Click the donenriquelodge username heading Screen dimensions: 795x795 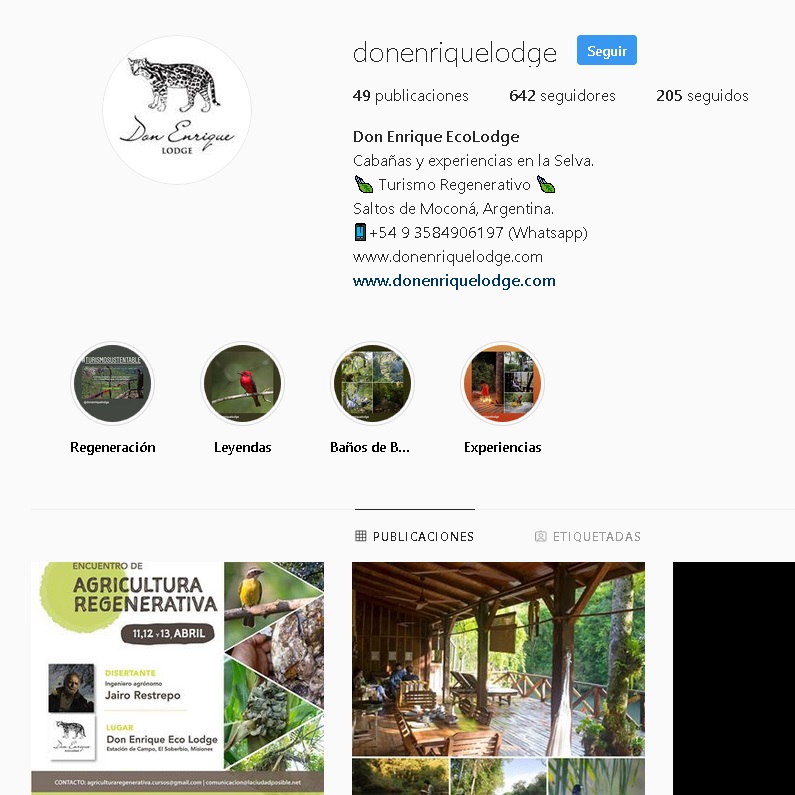(x=455, y=53)
